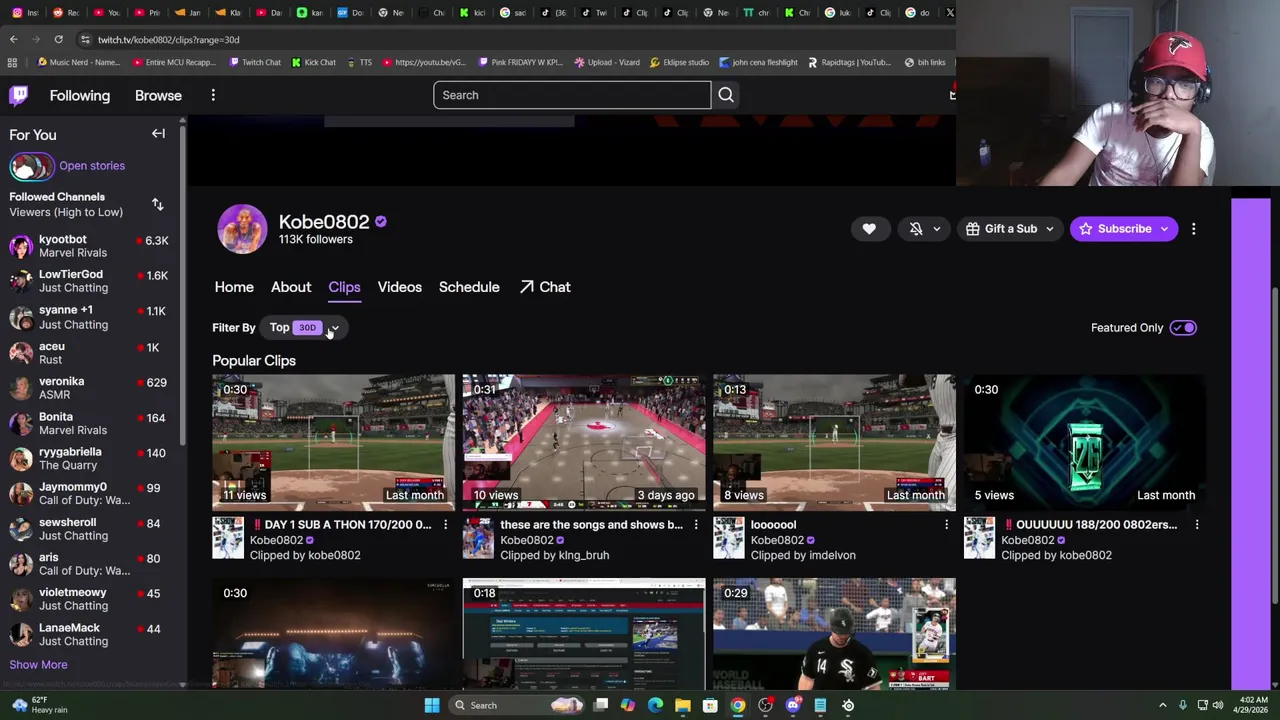Pop out the Chat tab
This screenshot has height=720, width=1280.
(x=545, y=287)
